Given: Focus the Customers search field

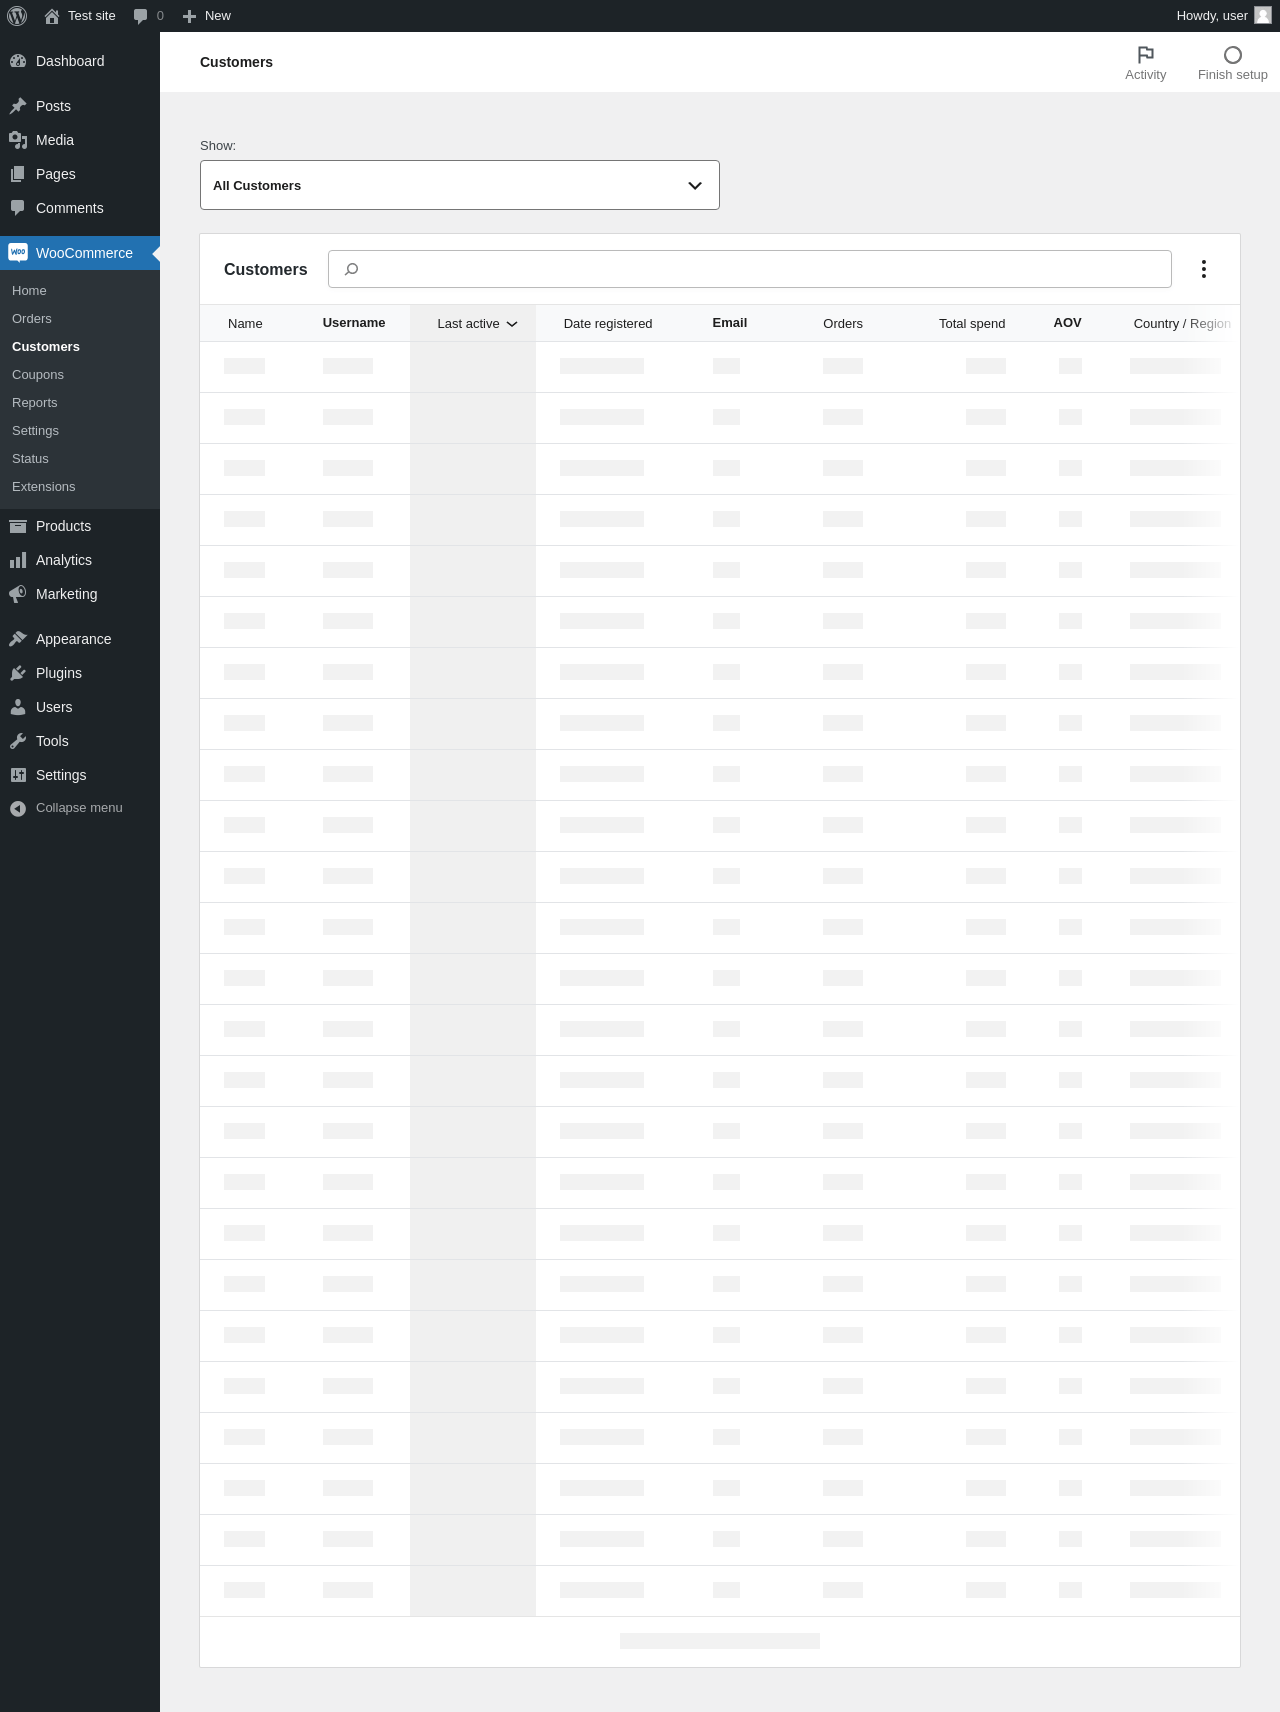Looking at the screenshot, I should [750, 269].
